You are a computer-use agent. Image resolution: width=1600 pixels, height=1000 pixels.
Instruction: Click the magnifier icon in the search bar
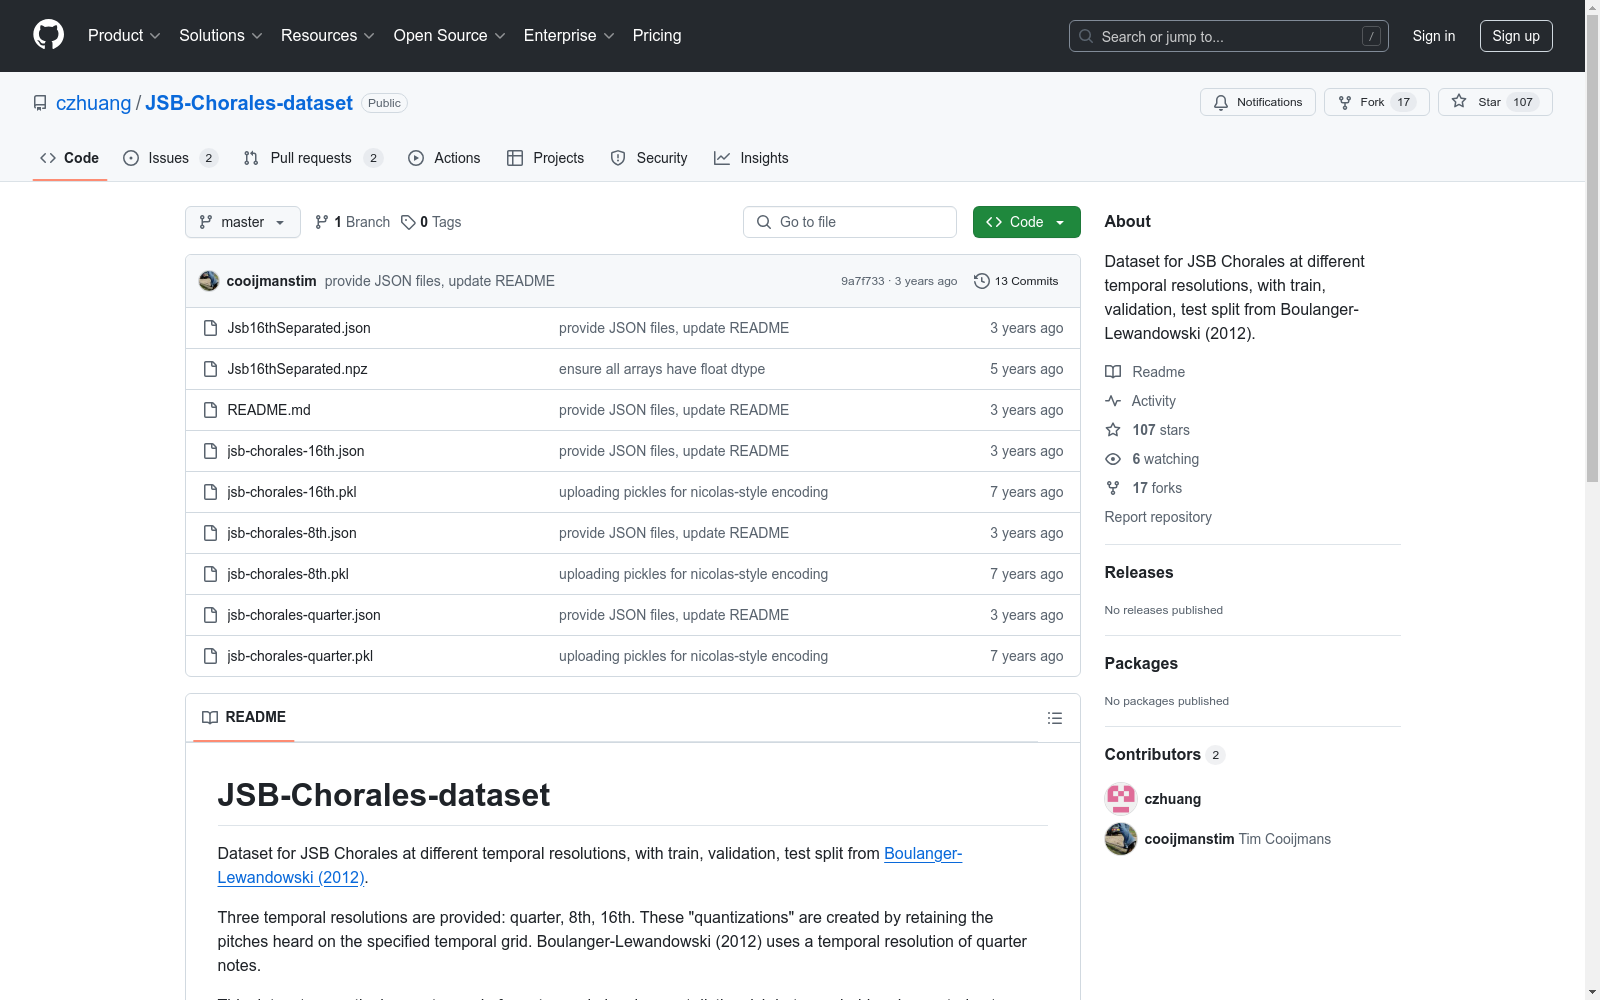(1086, 36)
